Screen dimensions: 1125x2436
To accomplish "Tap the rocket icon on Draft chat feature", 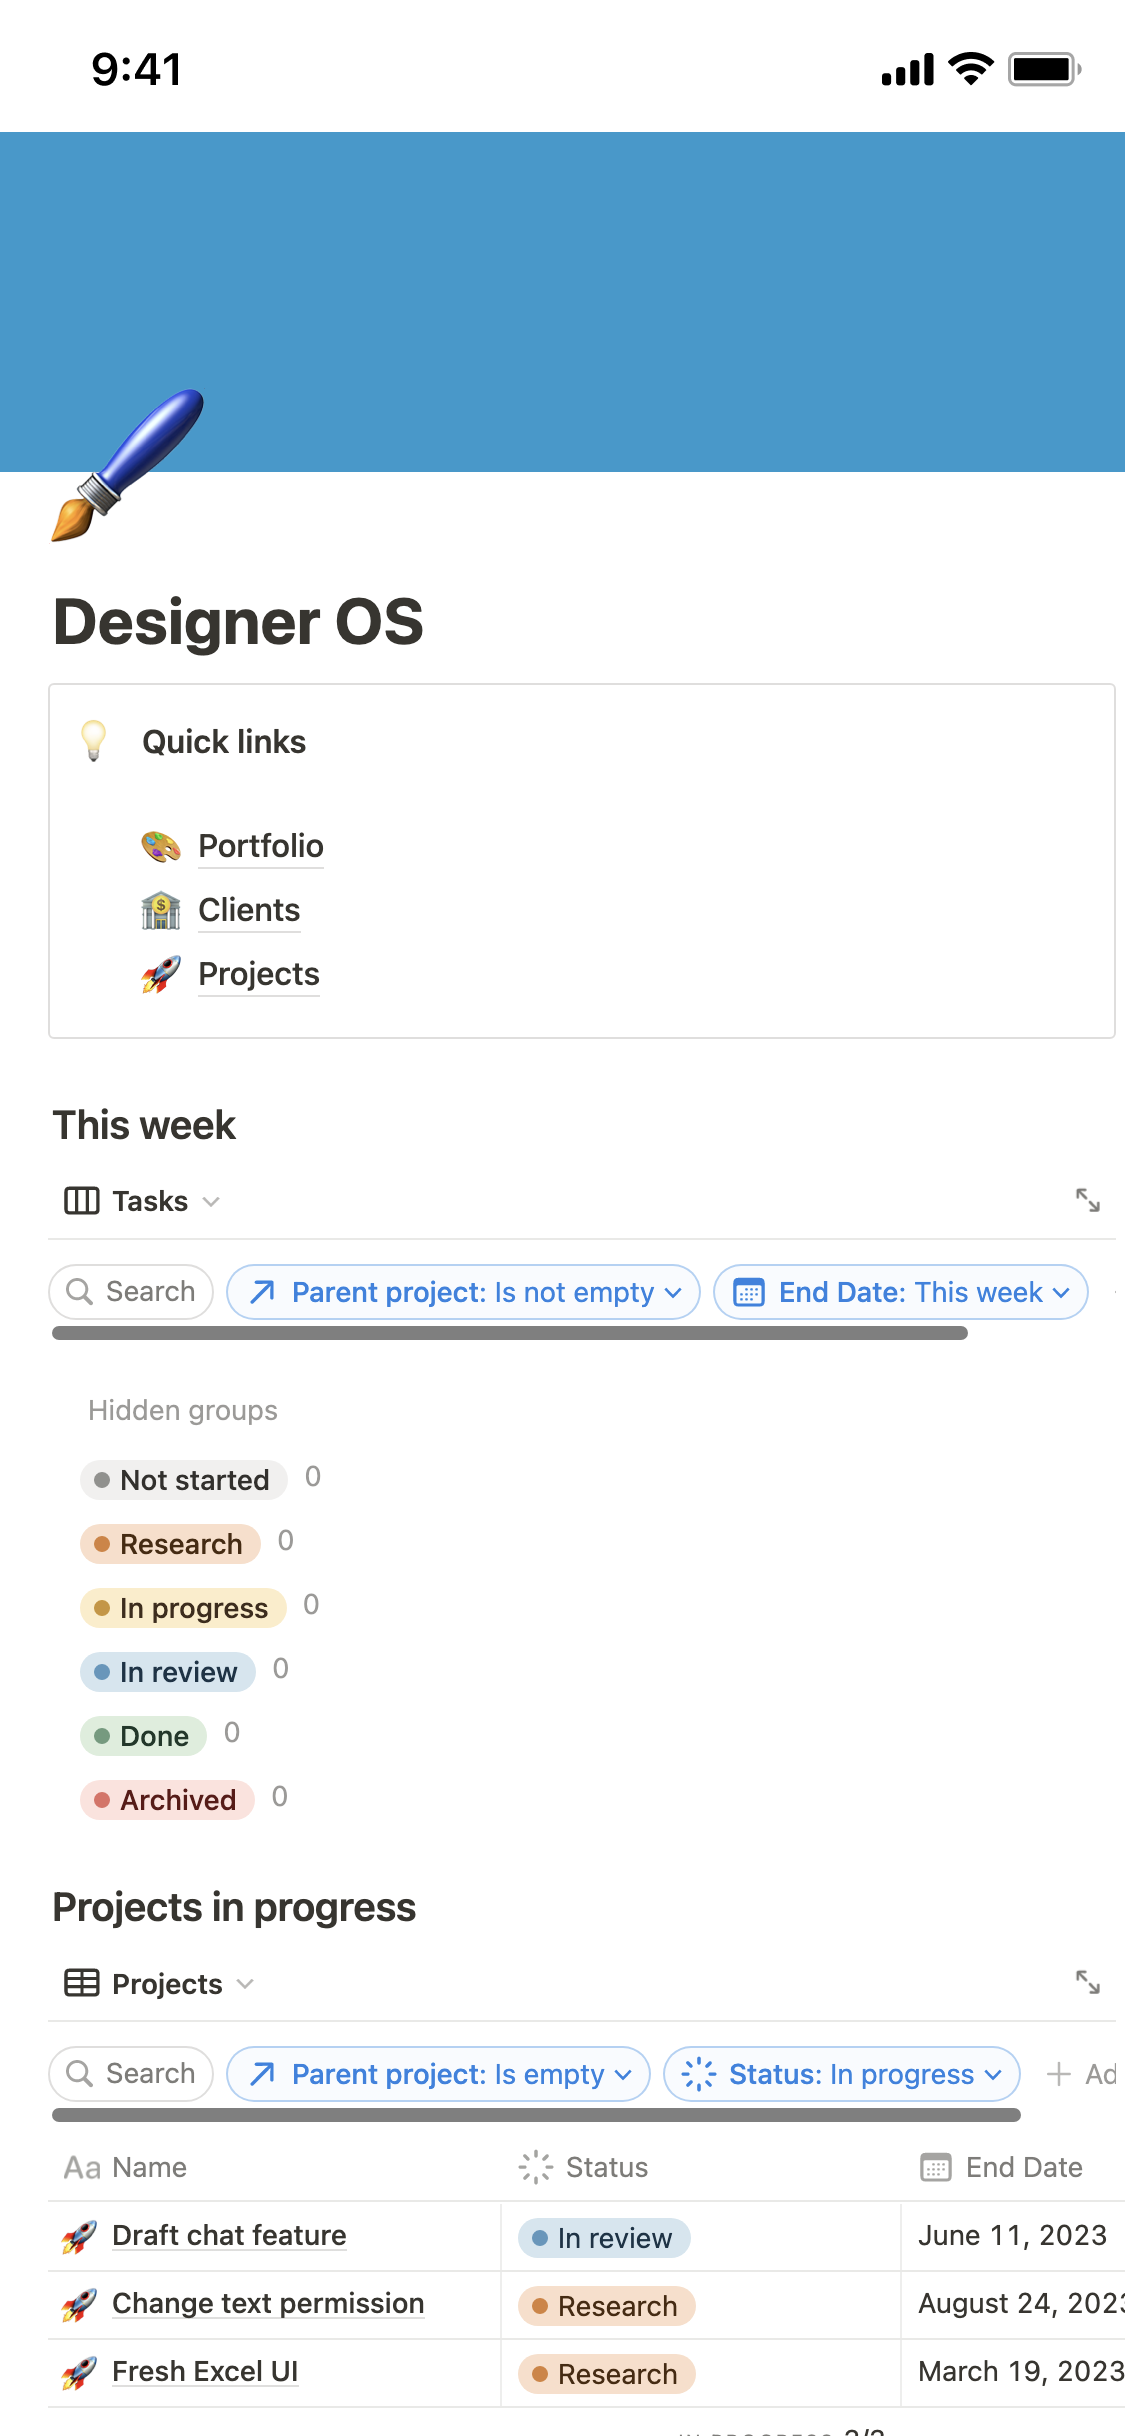I will 80,2236.
